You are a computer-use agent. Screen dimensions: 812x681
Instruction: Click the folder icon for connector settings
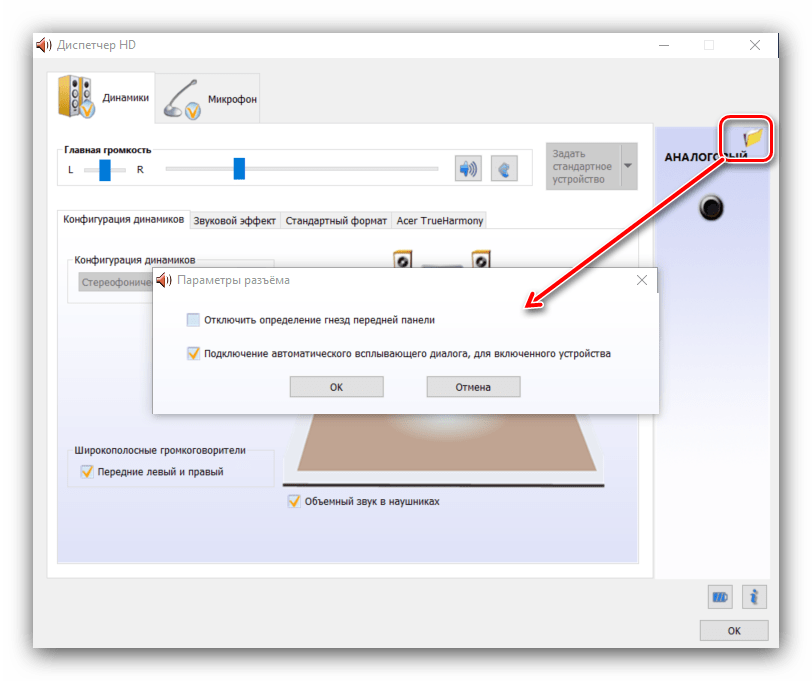click(752, 138)
